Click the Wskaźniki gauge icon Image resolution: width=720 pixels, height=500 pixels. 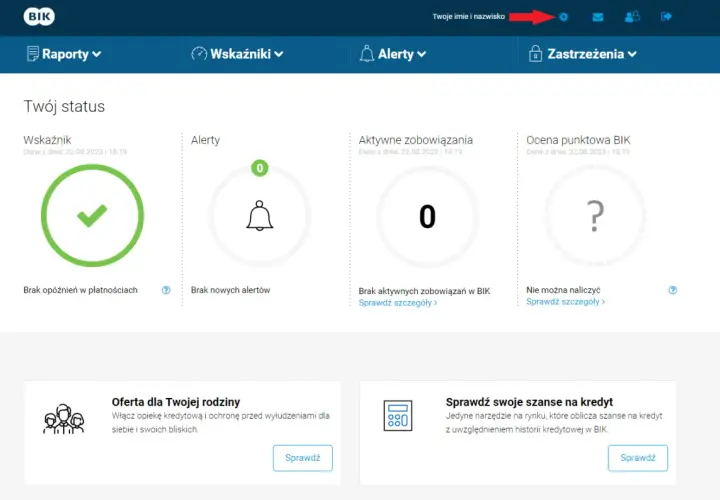[x=199, y=54]
